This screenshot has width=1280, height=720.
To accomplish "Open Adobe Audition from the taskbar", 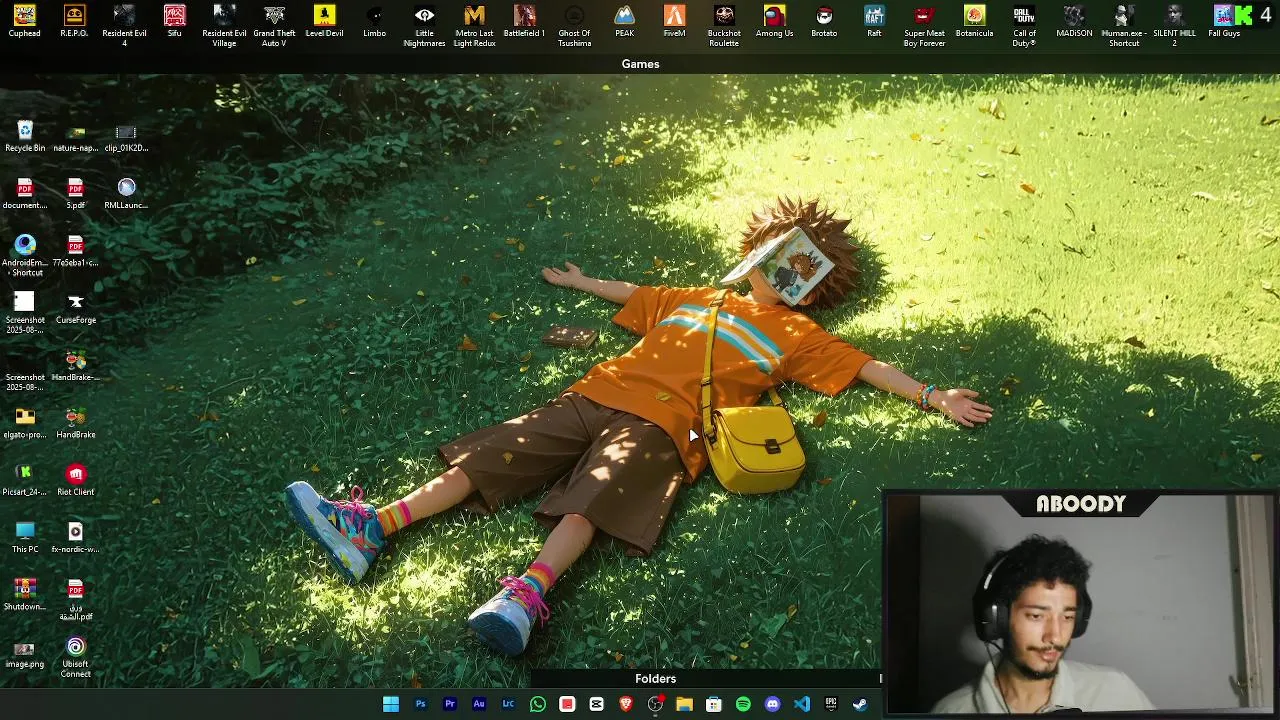I will (x=479, y=704).
